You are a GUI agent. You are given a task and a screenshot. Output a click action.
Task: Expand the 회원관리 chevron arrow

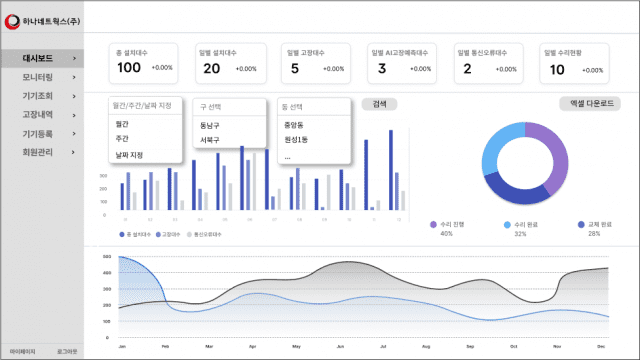[74, 152]
